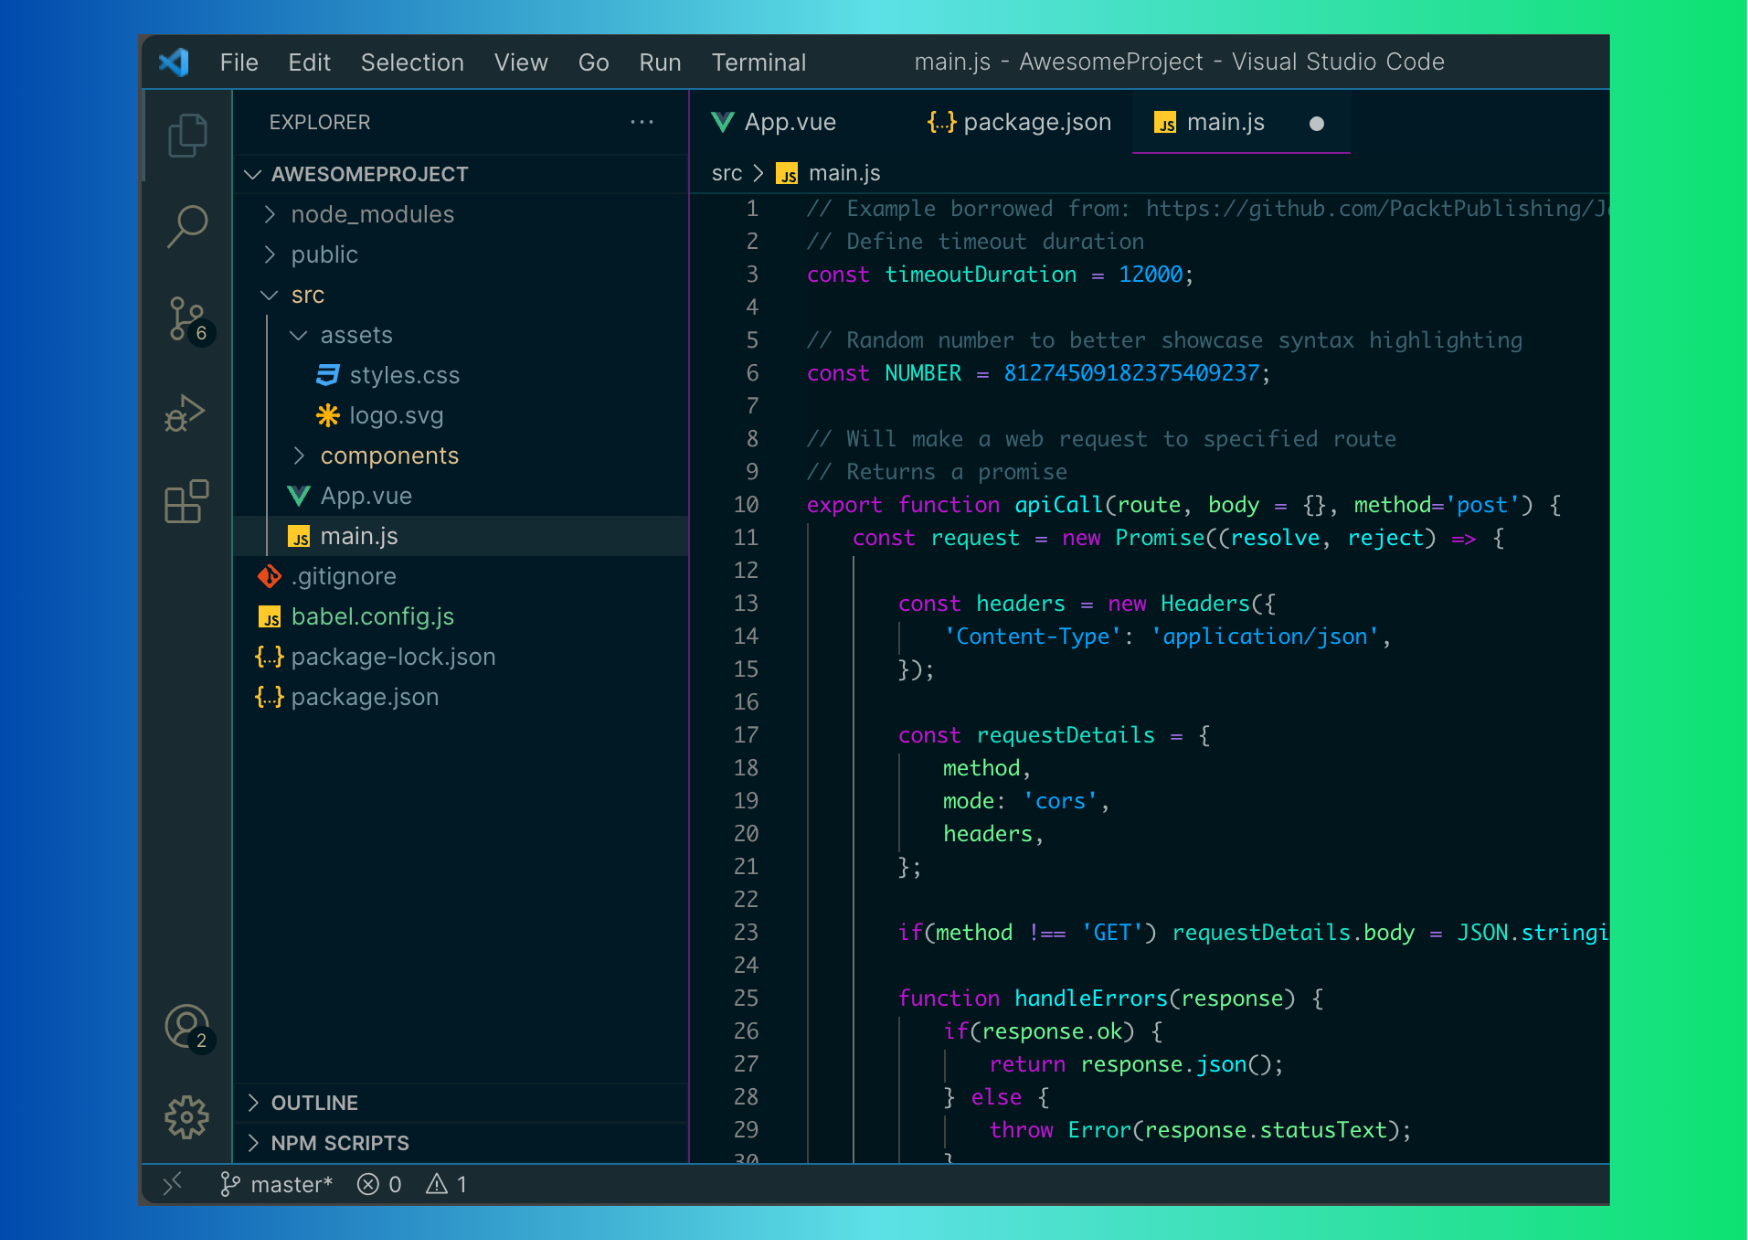Open the Extensions view icon
Image resolution: width=1748 pixels, height=1240 pixels.
(187, 501)
